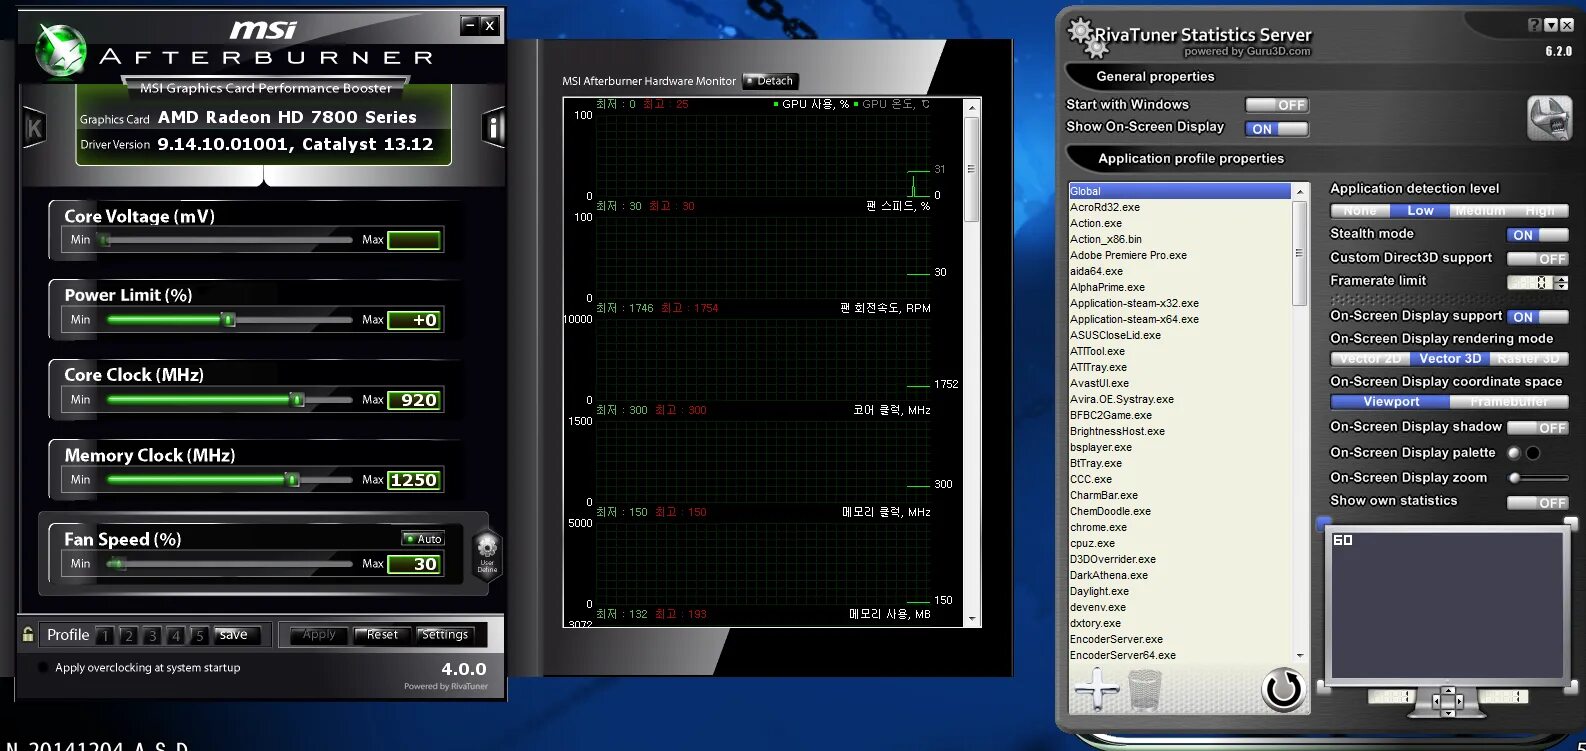The height and width of the screenshot is (751, 1586).
Task: Open Afterburner Settings dialog
Action: (445, 635)
